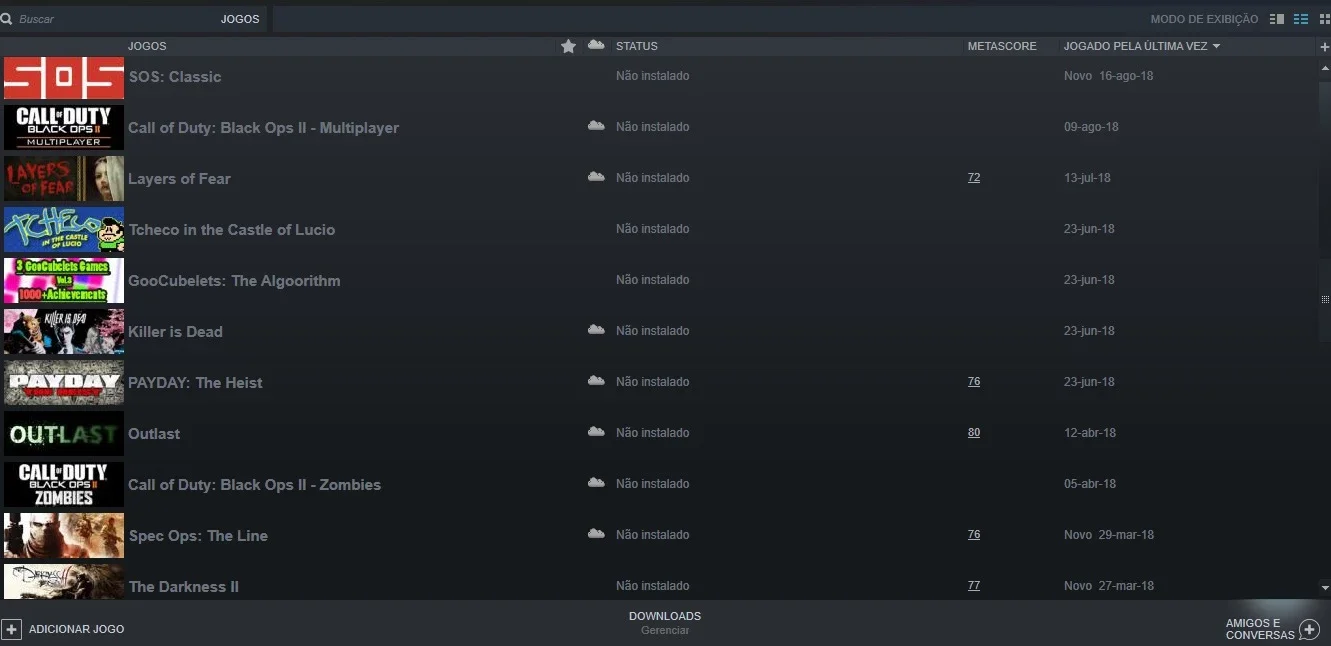
Task: Select Tcheco in the Castle thumbnail
Action: coord(64,229)
